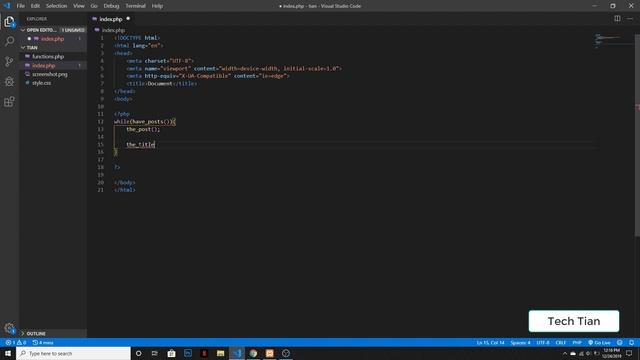Image resolution: width=640 pixels, height=360 pixels.
Task: Click the Go Live status bar button
Action: point(600,342)
